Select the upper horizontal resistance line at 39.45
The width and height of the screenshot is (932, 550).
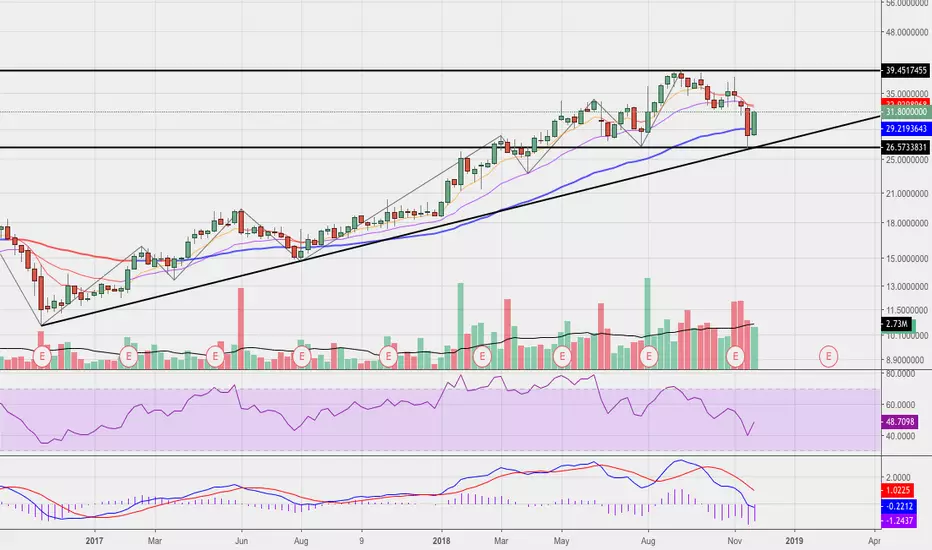point(440,71)
